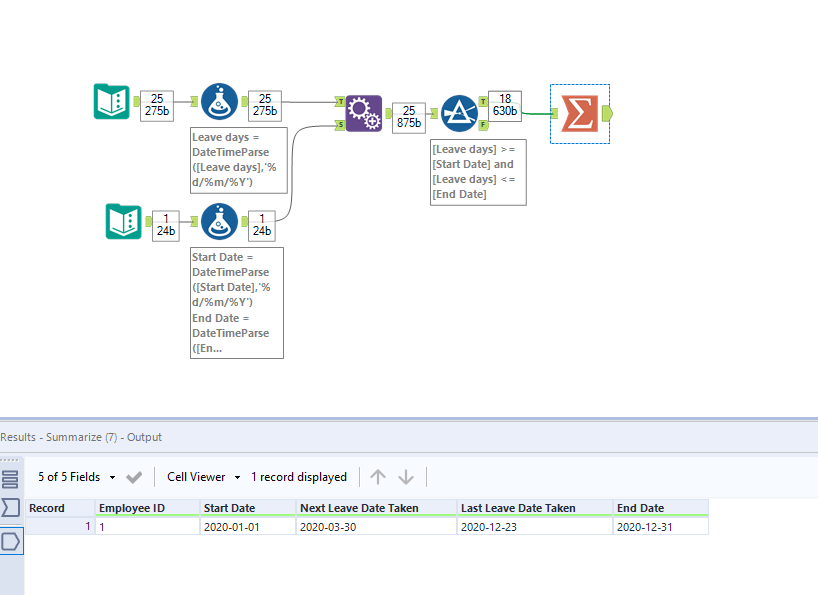The width and height of the screenshot is (818, 595).
Task: Open the Start Date Formula tool
Action: [219, 222]
